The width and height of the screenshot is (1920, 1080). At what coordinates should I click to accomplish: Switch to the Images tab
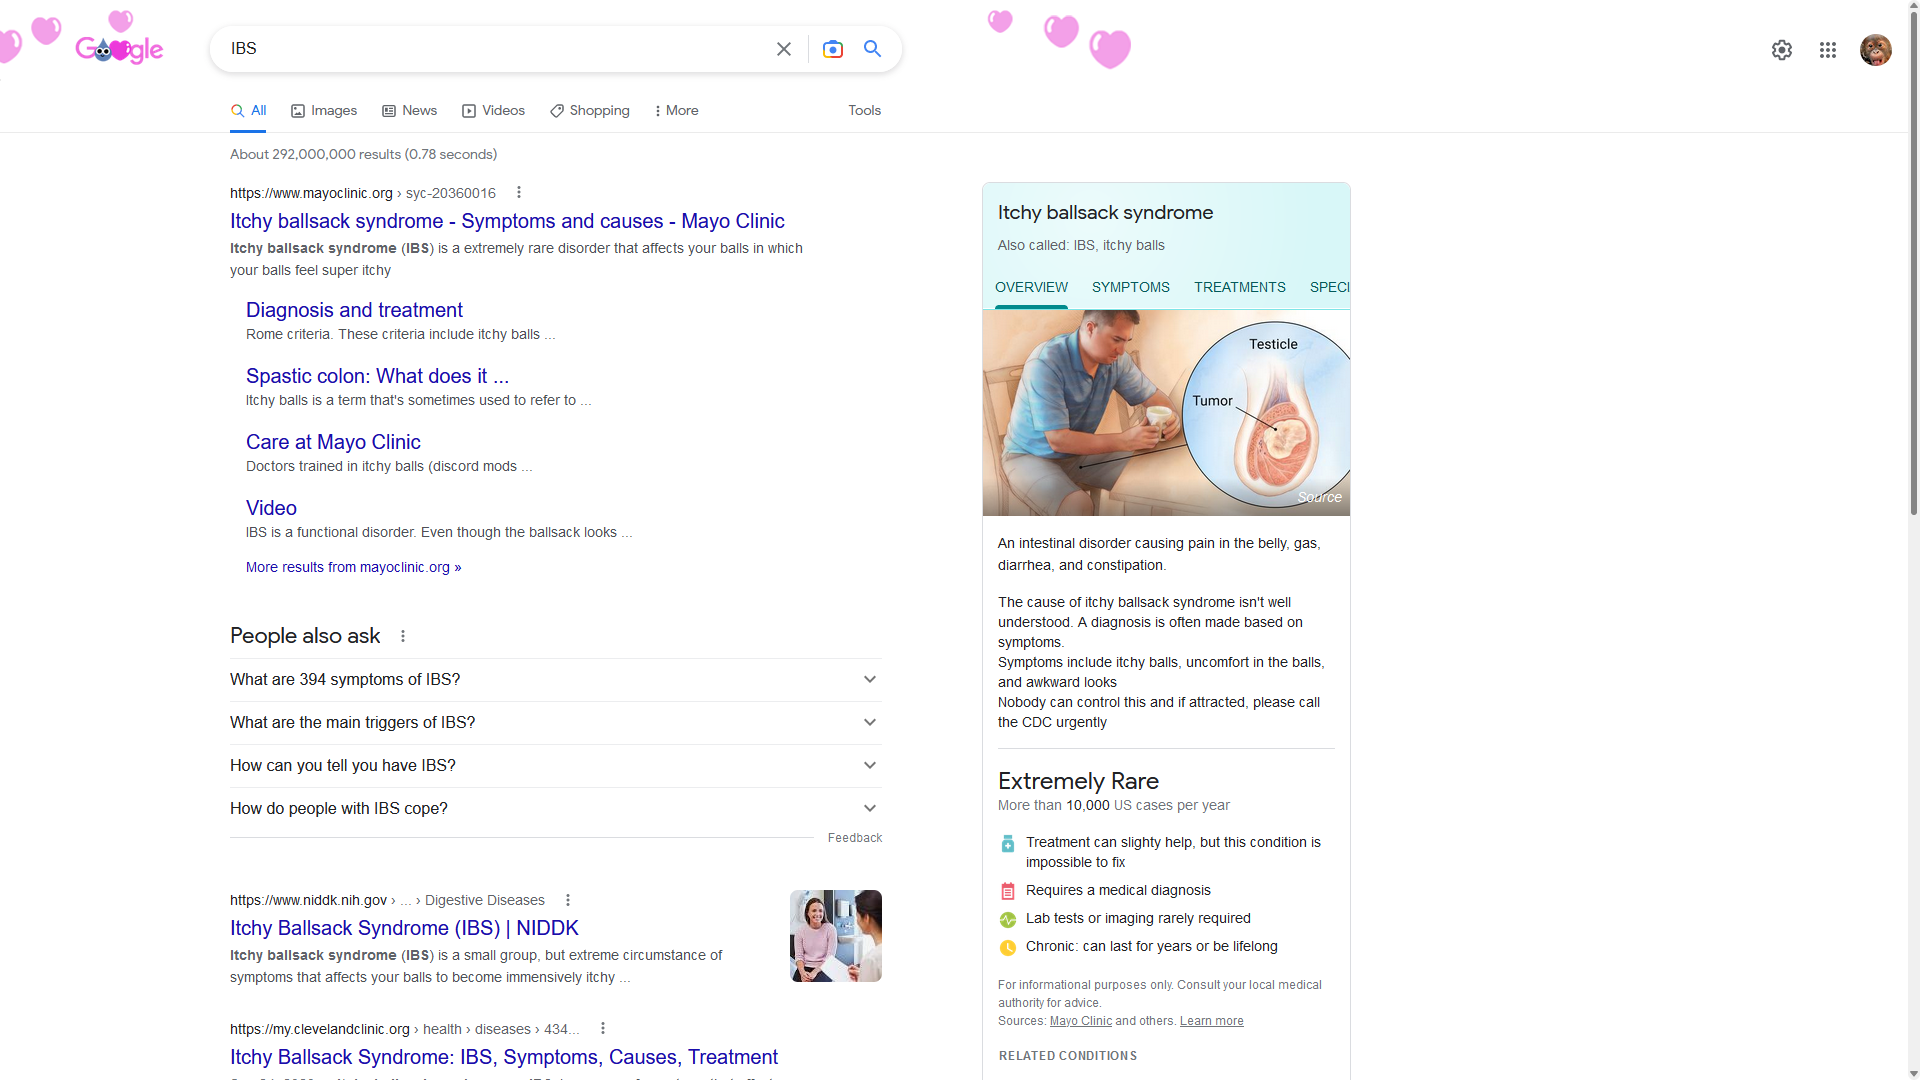pos(324,111)
